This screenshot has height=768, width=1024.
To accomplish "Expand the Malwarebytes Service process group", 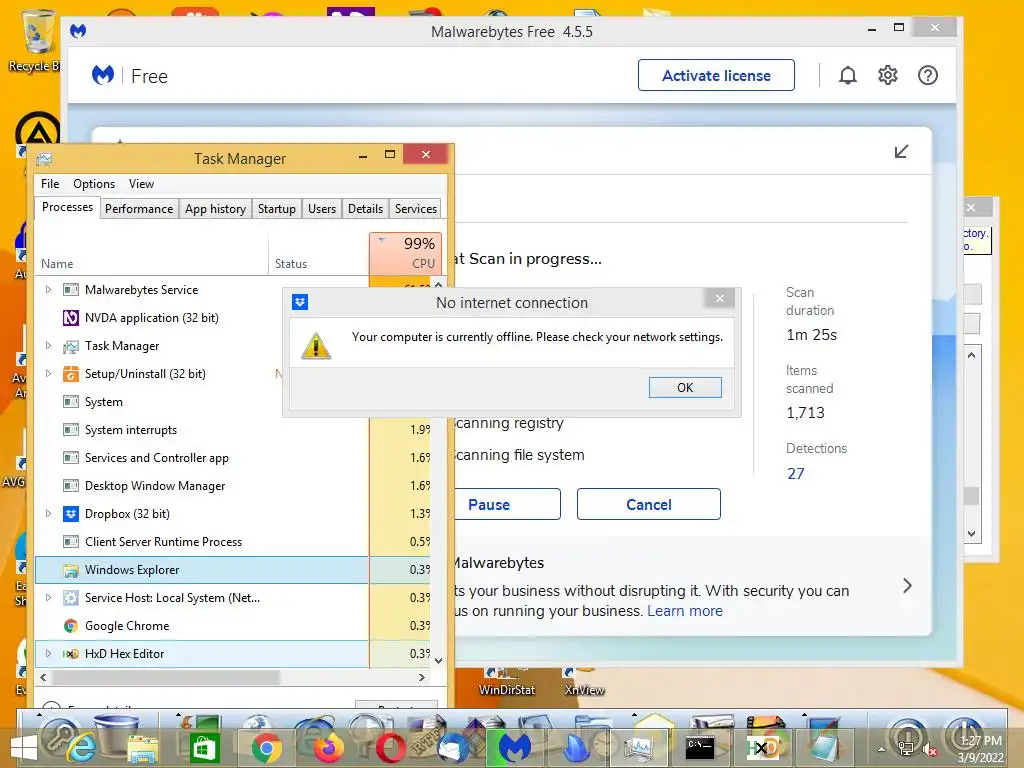I will click(48, 289).
